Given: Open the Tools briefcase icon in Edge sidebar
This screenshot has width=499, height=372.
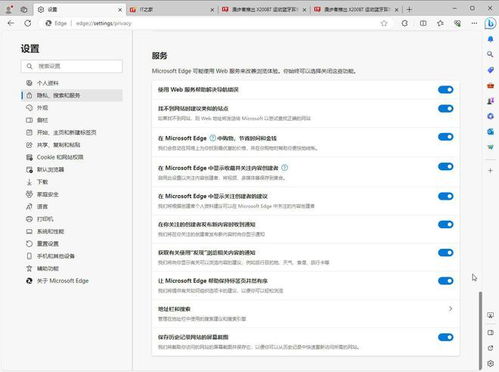Looking at the screenshot, I should pos(490,86).
